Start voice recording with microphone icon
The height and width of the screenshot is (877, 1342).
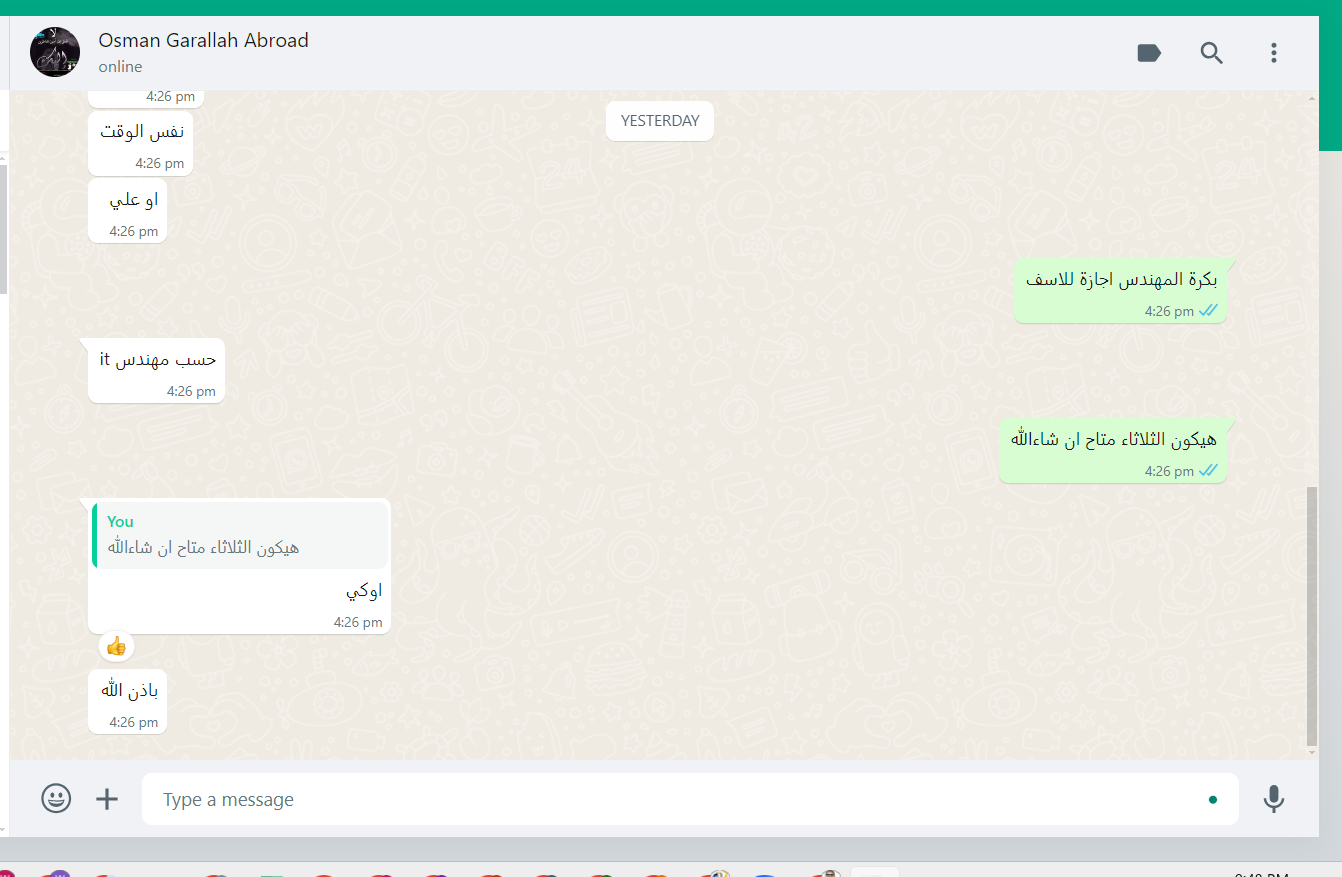[x=1273, y=798]
